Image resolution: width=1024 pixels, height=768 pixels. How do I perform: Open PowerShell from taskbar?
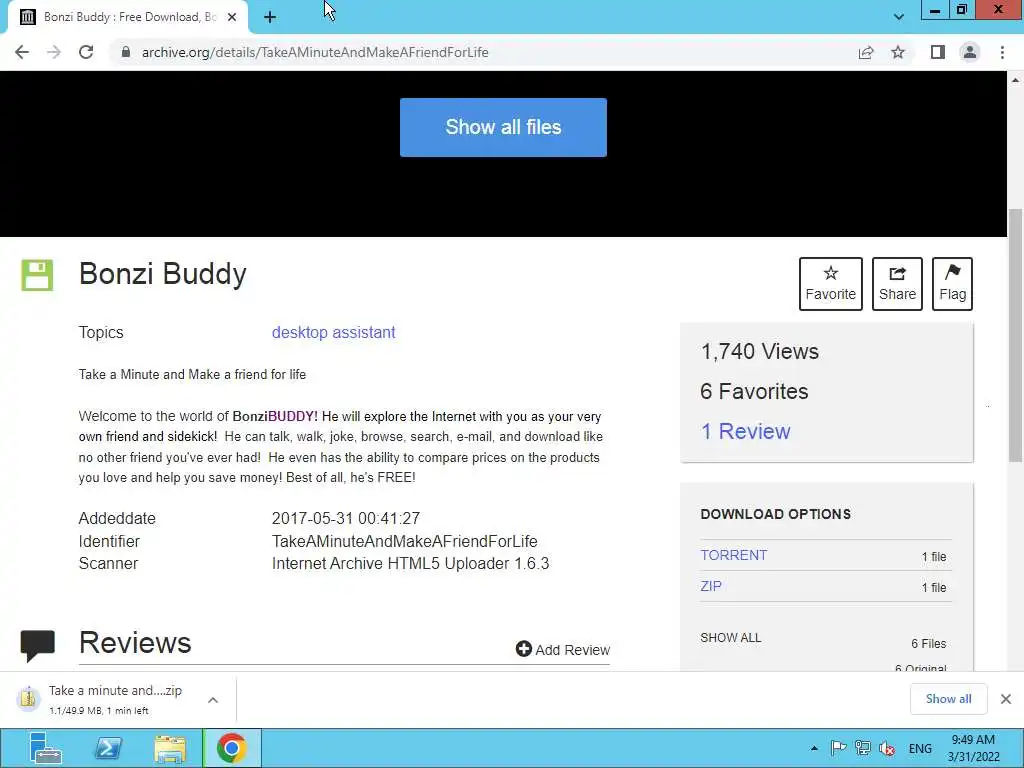108,748
